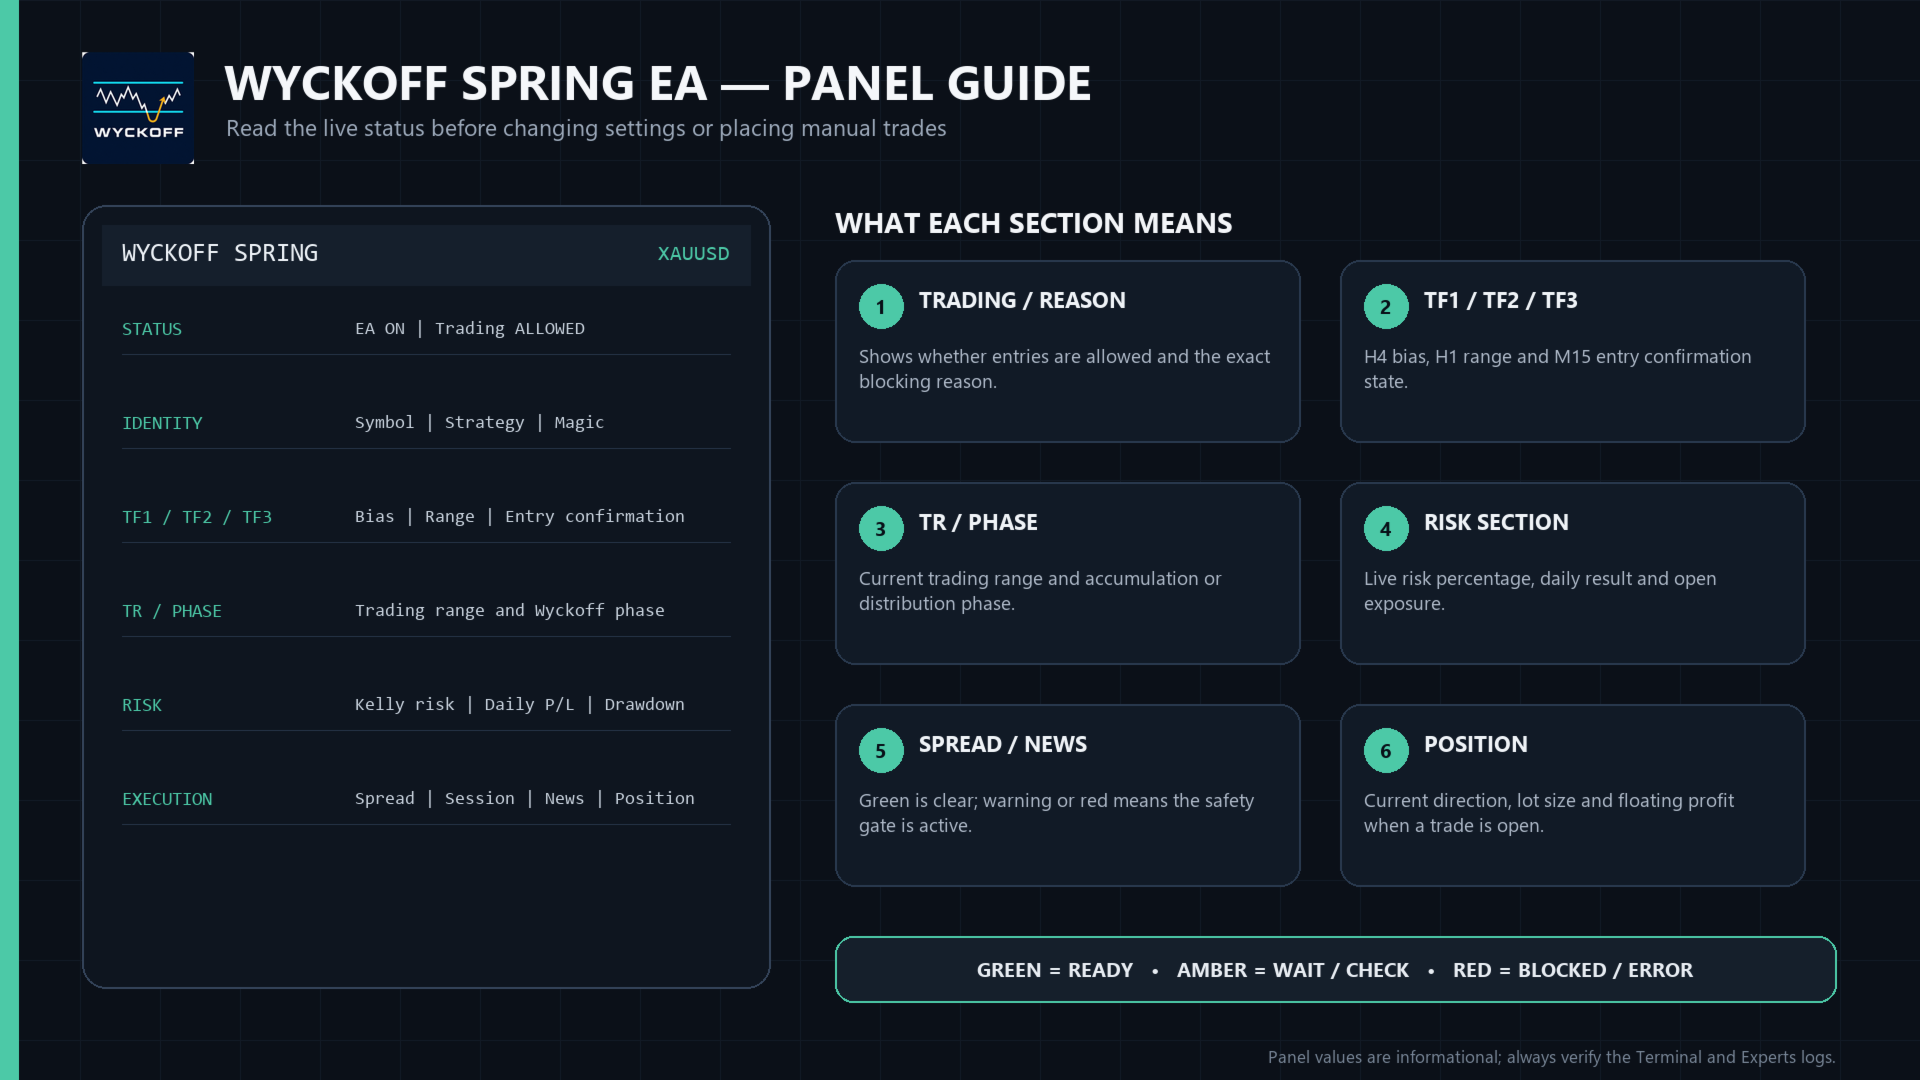
Task: Click the green-amber-red color legend bar
Action: pyautogui.click(x=1336, y=970)
